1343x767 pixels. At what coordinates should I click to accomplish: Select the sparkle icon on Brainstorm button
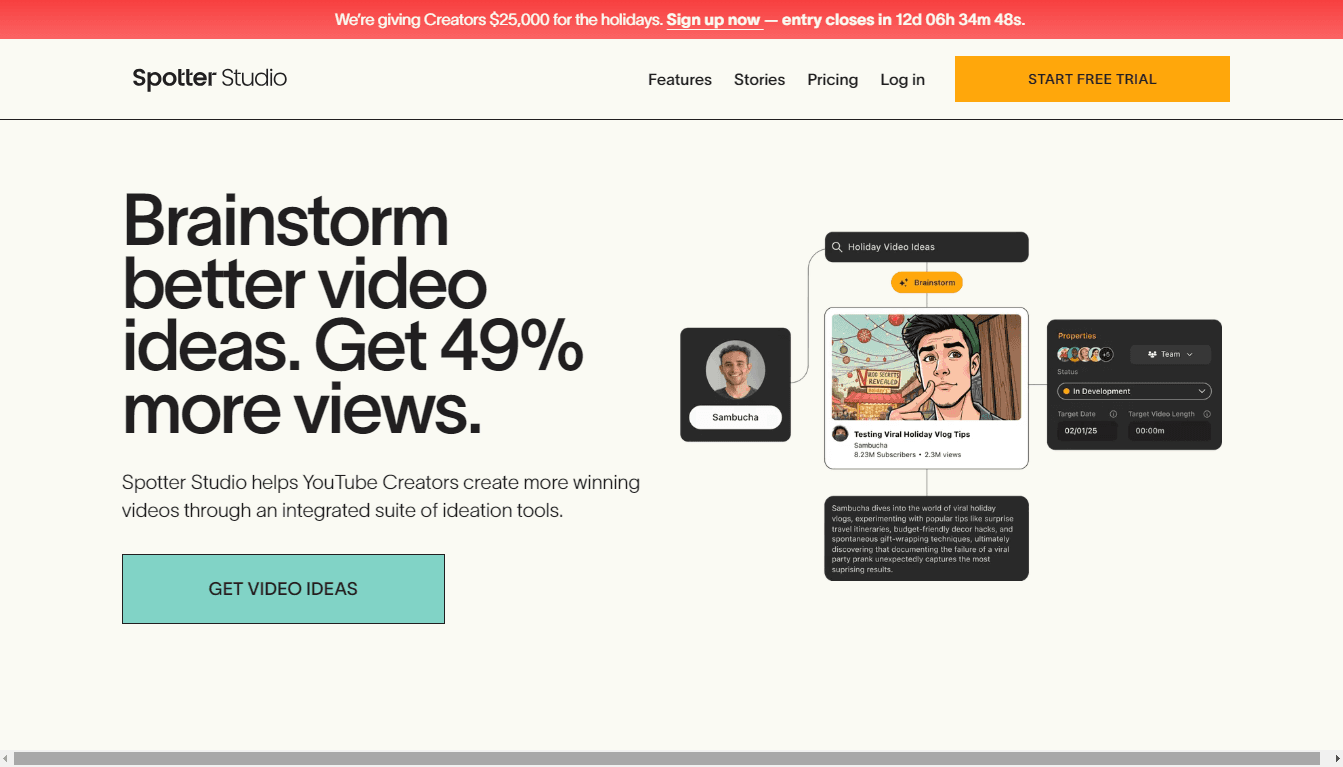tap(904, 282)
